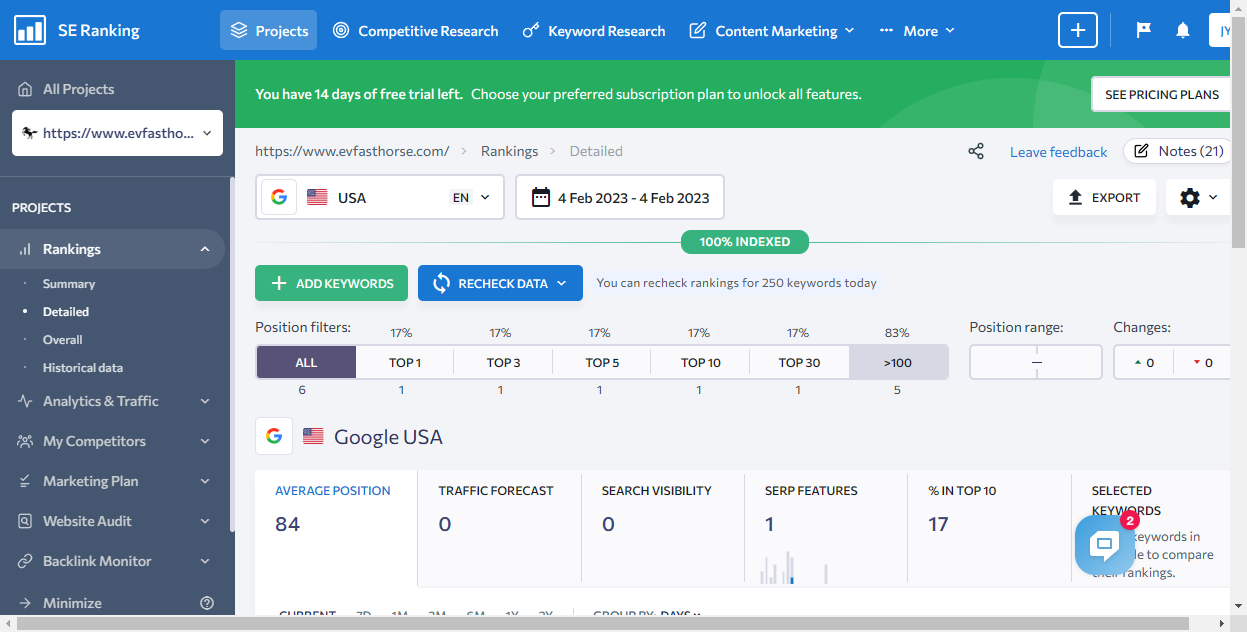Click the Changes decrease (red arrow) field
Viewport: 1247px width, 632px height.
tap(1202, 362)
